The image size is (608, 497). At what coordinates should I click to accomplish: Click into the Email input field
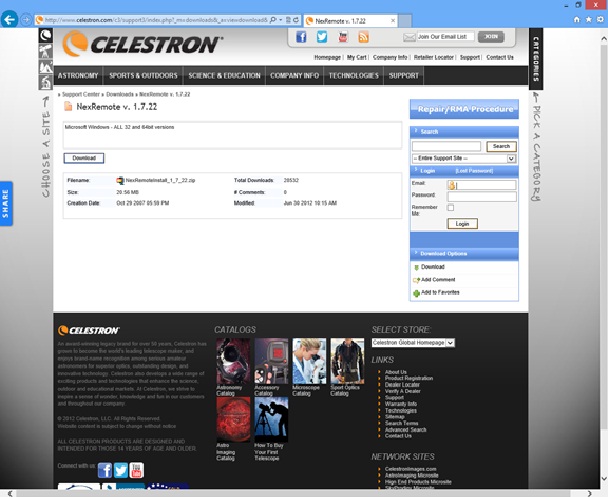[482, 185]
